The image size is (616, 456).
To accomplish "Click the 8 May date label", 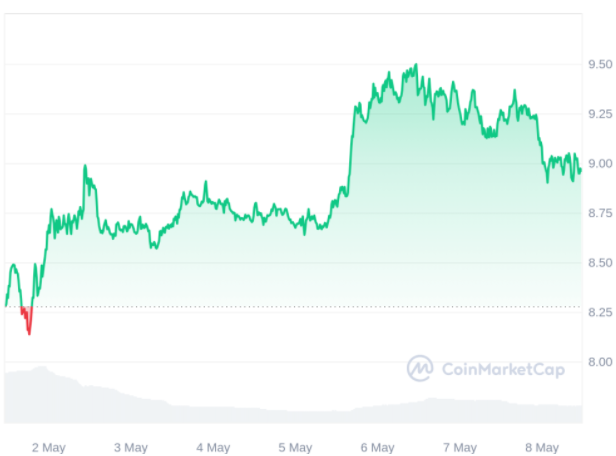I will [x=541, y=446].
